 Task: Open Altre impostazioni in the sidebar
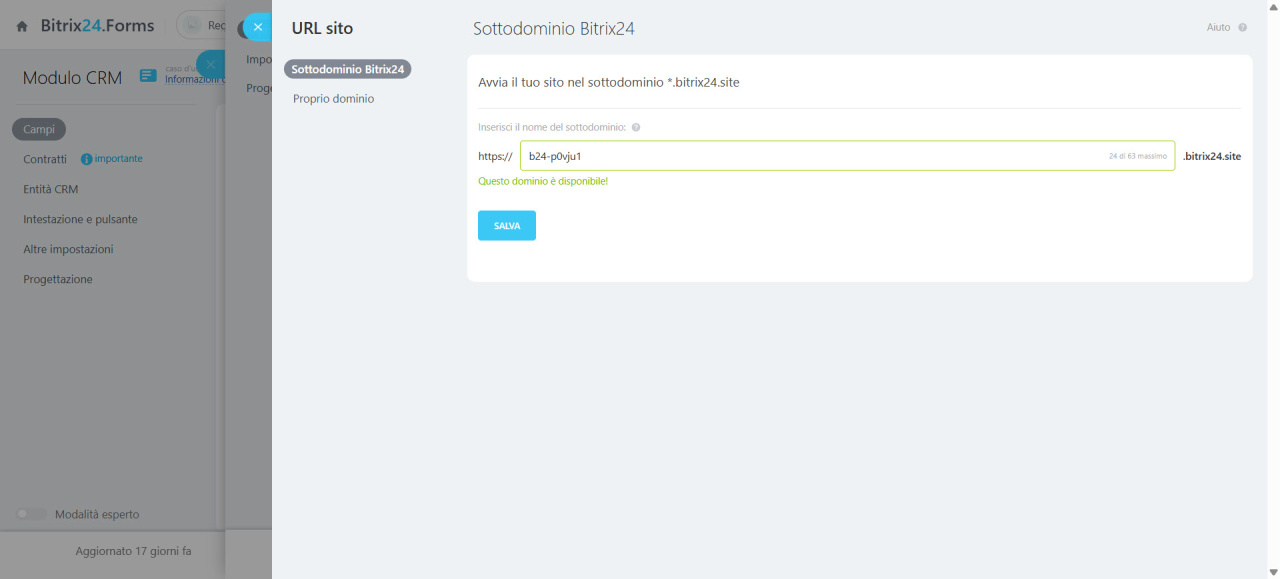tap(68, 249)
